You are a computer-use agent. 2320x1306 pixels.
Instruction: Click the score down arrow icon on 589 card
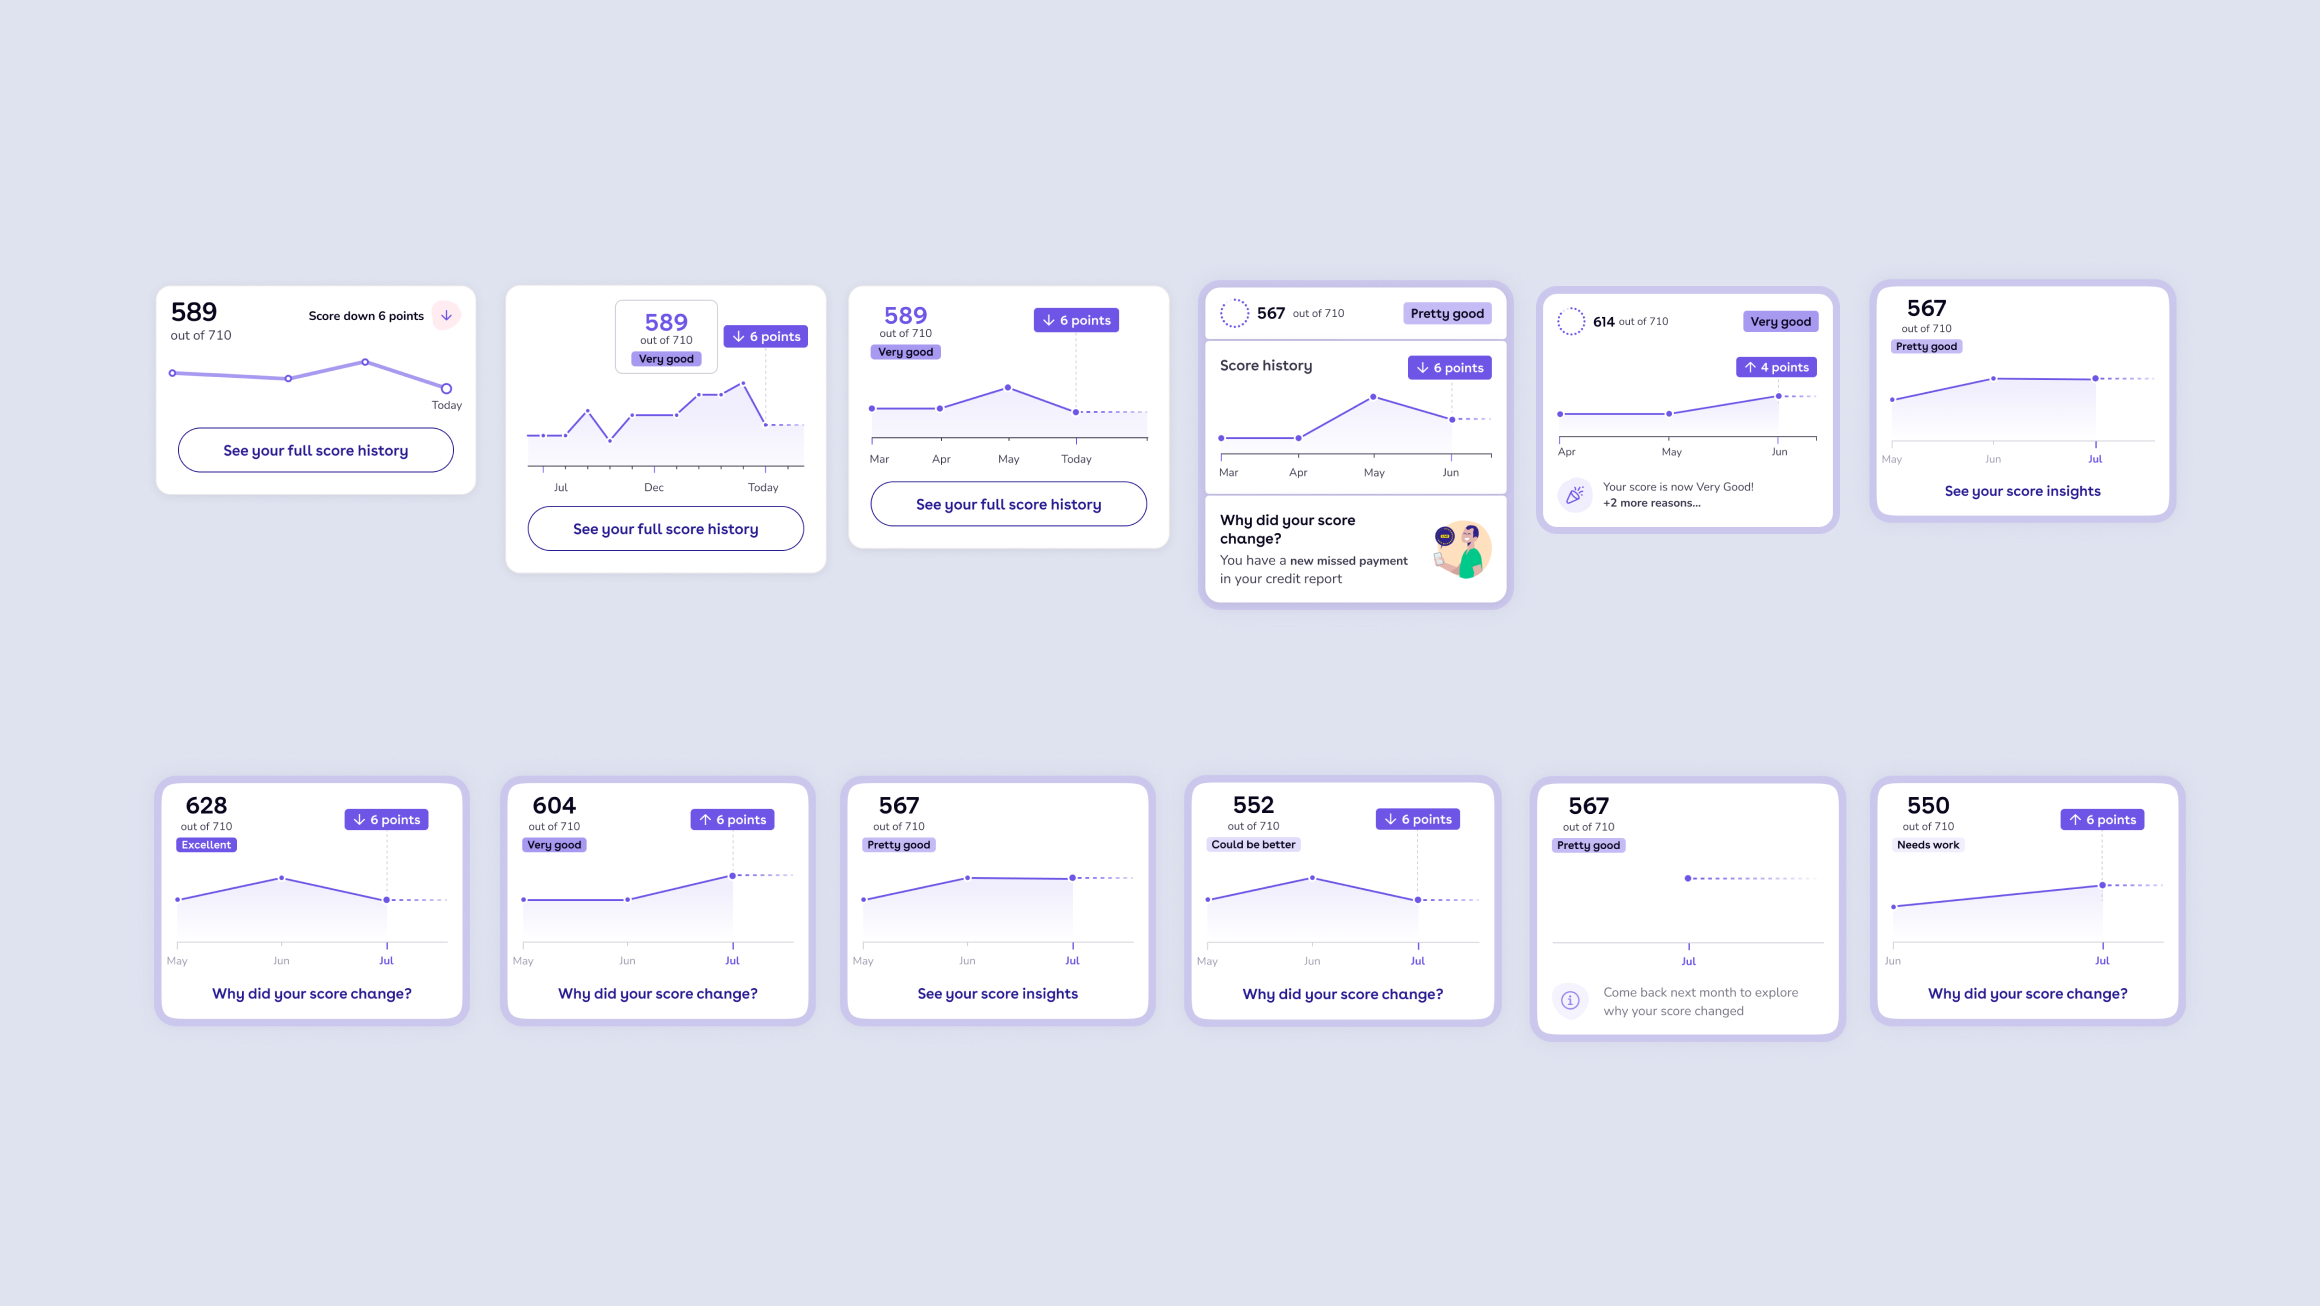pyautogui.click(x=448, y=314)
